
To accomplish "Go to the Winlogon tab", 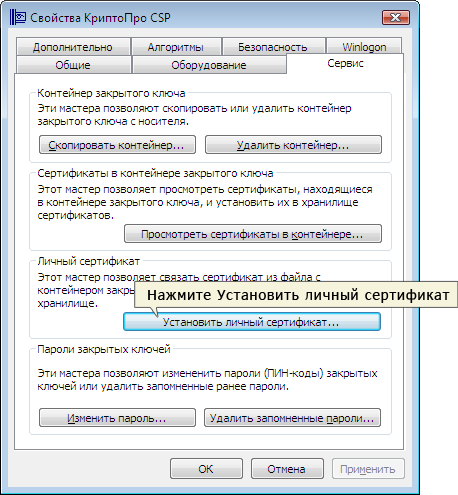I will [364, 47].
